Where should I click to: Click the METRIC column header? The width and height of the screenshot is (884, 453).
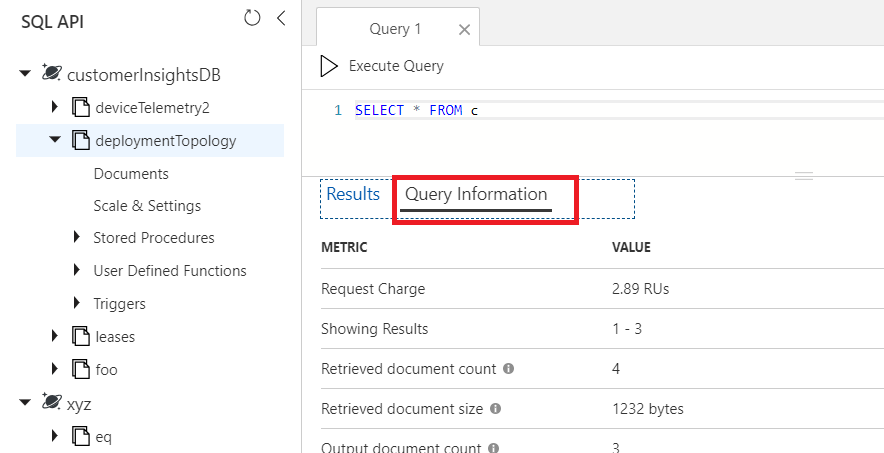[x=344, y=247]
